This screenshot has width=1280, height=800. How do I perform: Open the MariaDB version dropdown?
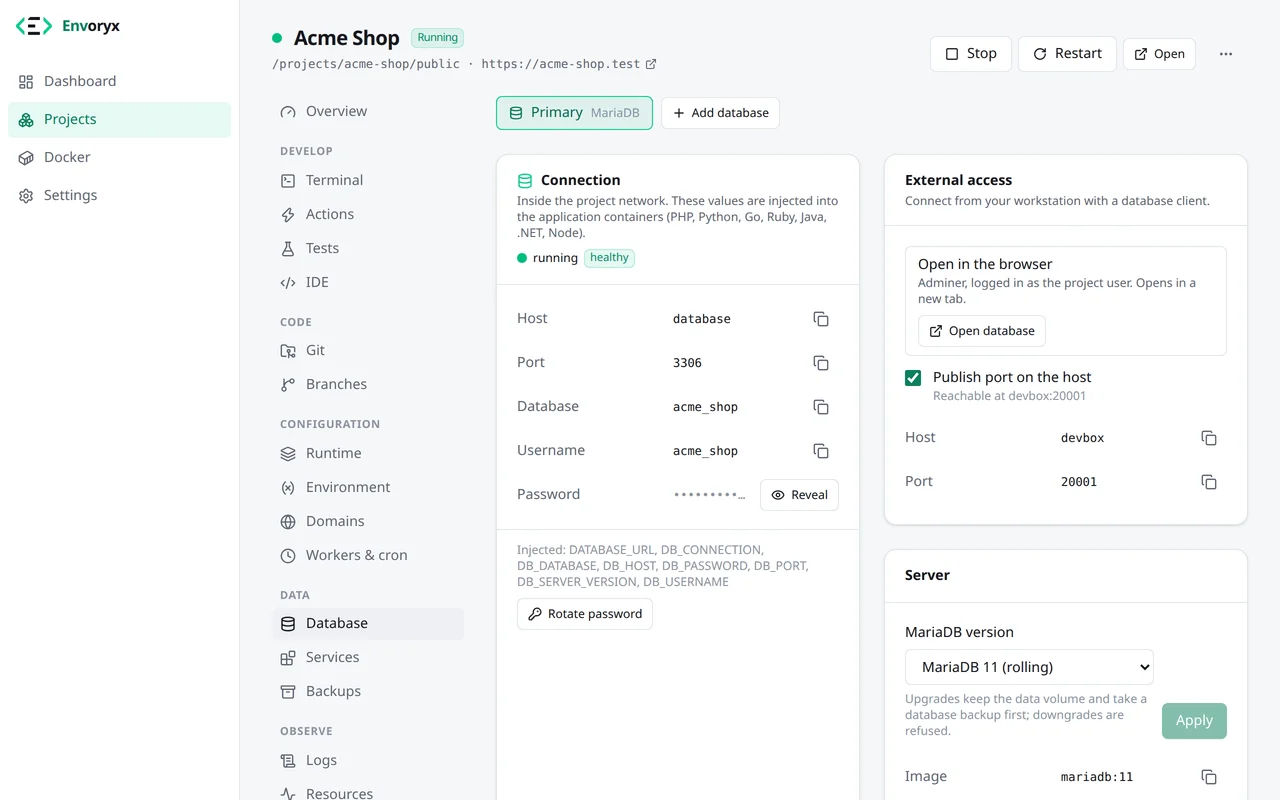pyautogui.click(x=1029, y=667)
